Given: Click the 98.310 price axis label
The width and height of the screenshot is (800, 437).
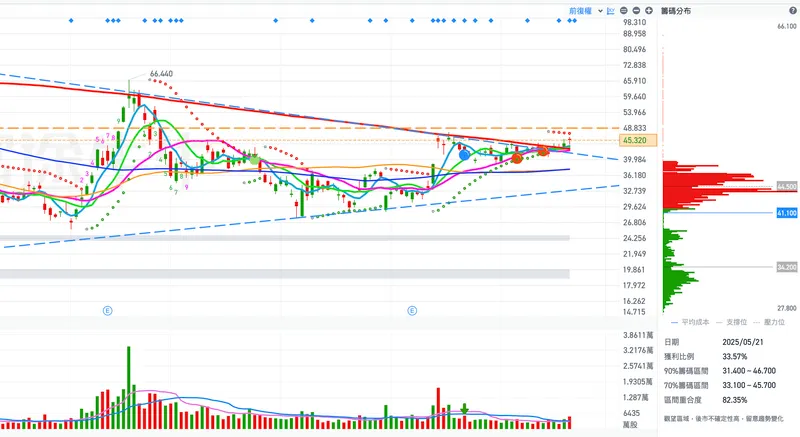Looking at the screenshot, I should coord(635,22).
